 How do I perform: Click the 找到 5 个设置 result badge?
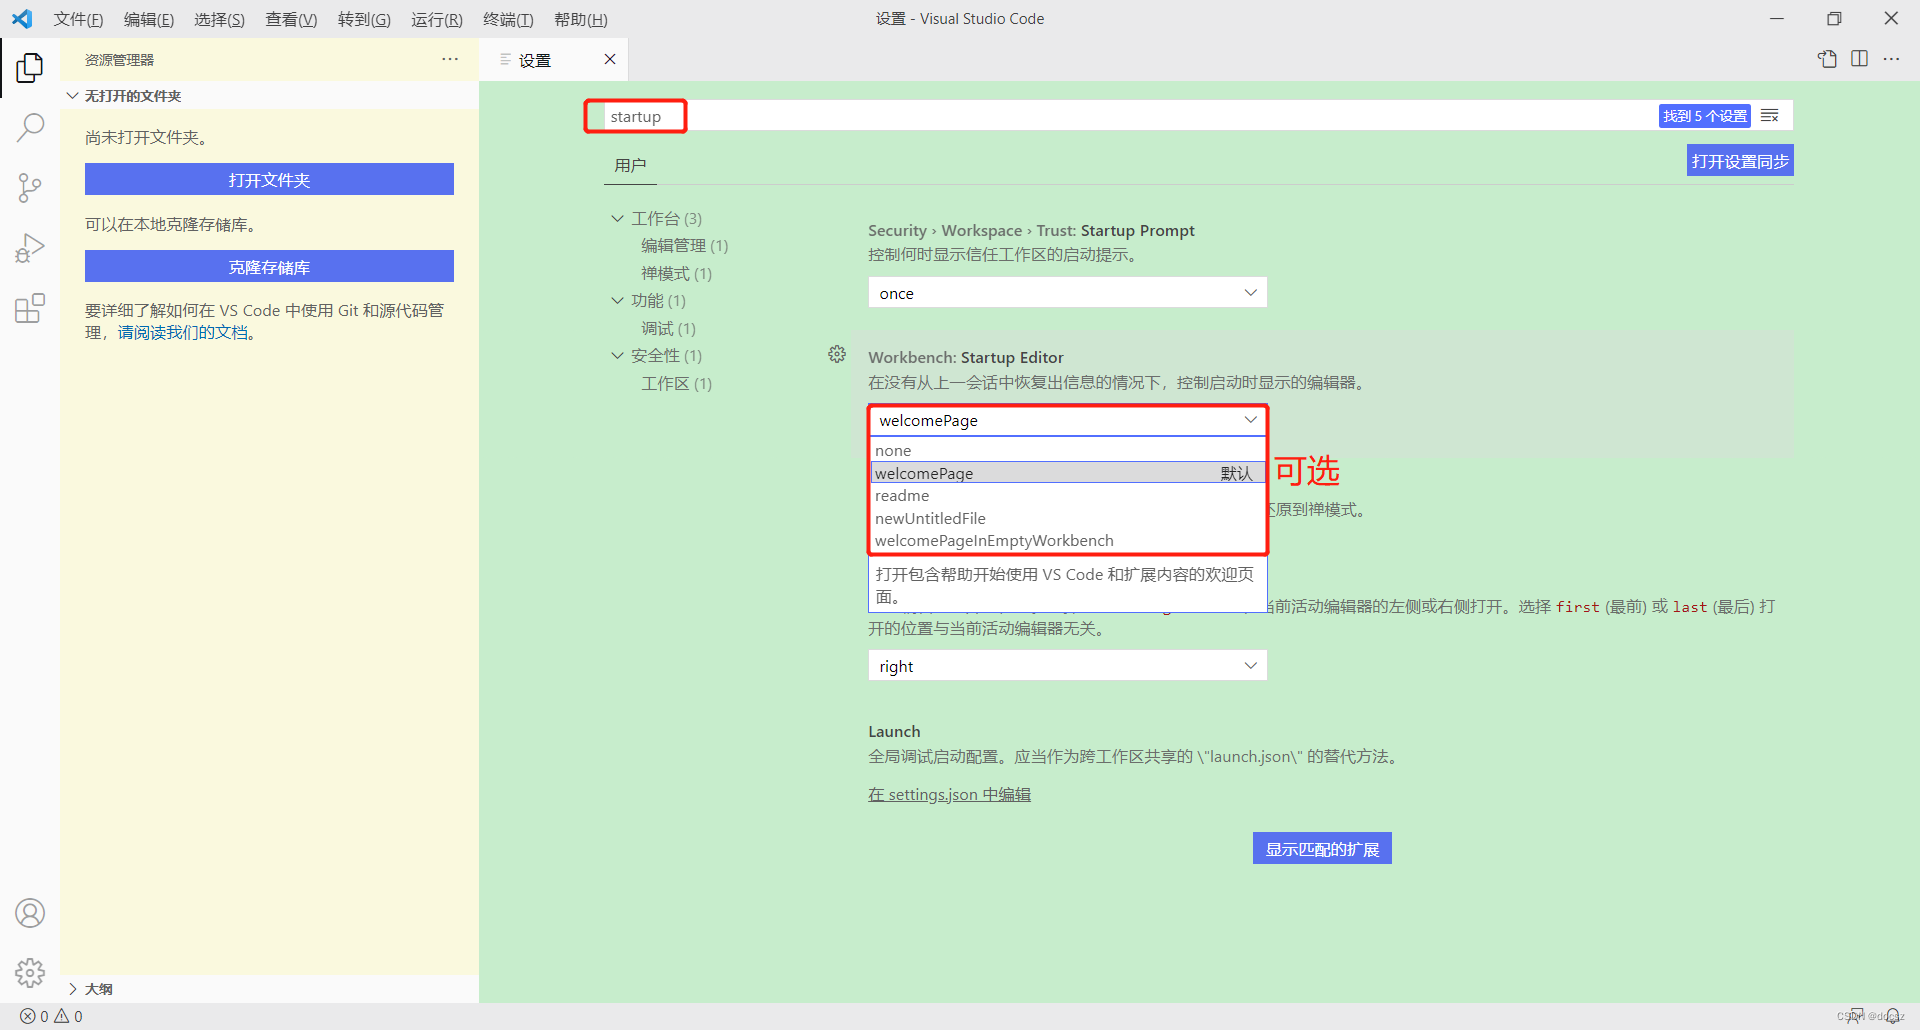click(1704, 116)
